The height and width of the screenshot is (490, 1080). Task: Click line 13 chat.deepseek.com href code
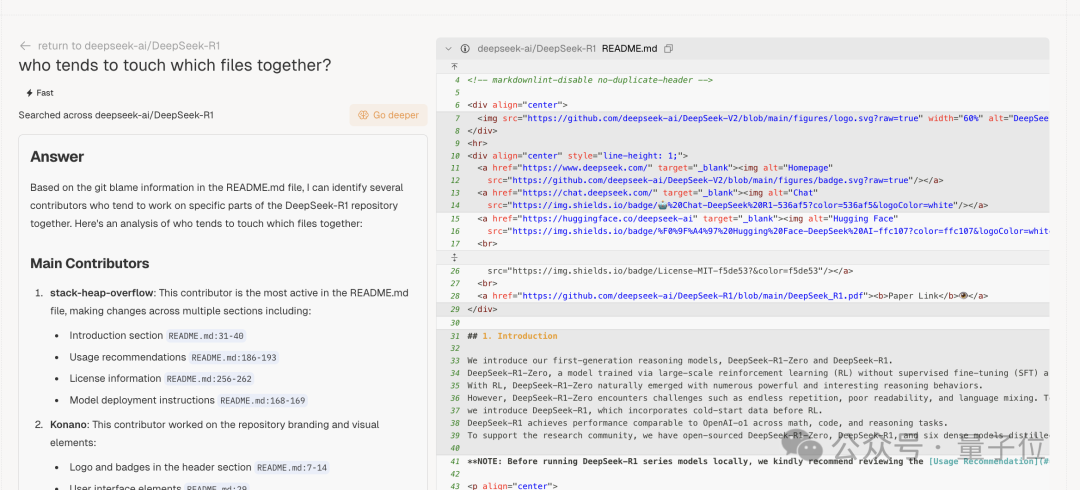pos(647,192)
